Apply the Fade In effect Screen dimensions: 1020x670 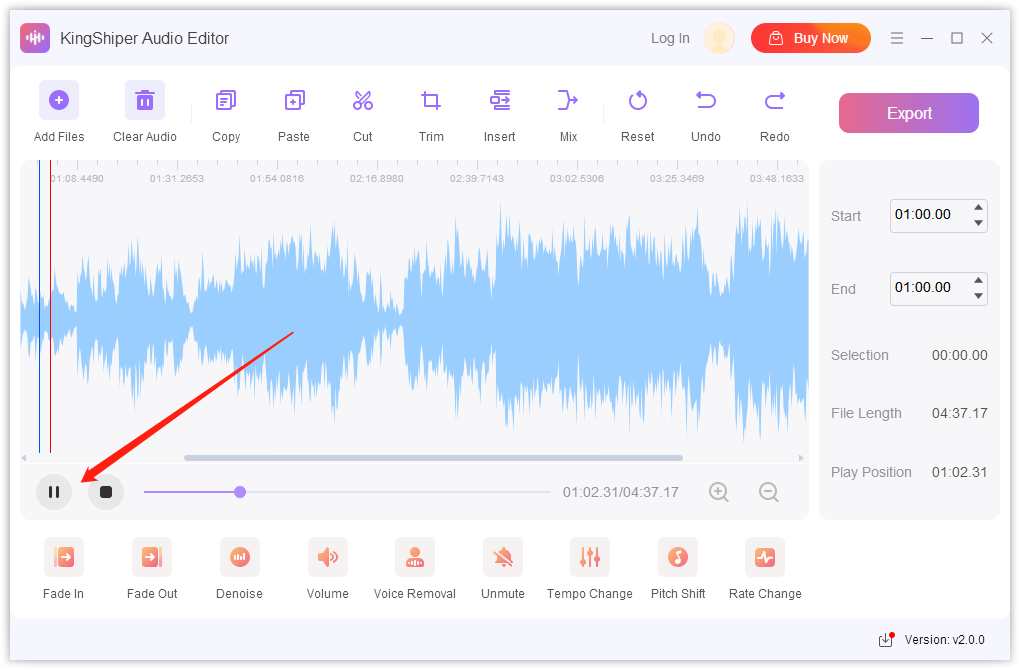(x=64, y=557)
